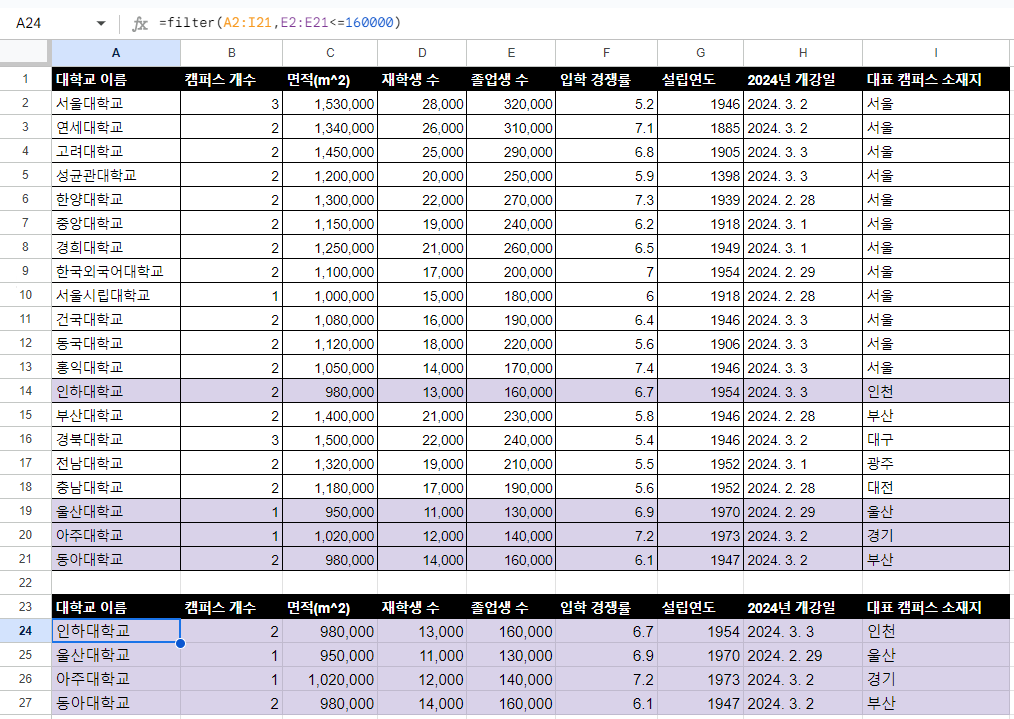Select column E header

pos(511,53)
